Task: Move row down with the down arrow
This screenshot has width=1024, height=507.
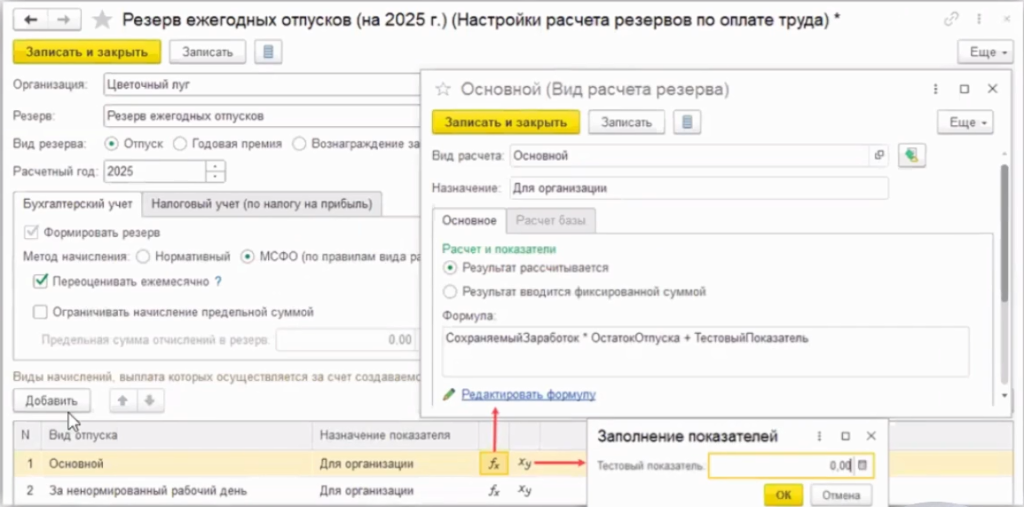Action: [x=150, y=401]
